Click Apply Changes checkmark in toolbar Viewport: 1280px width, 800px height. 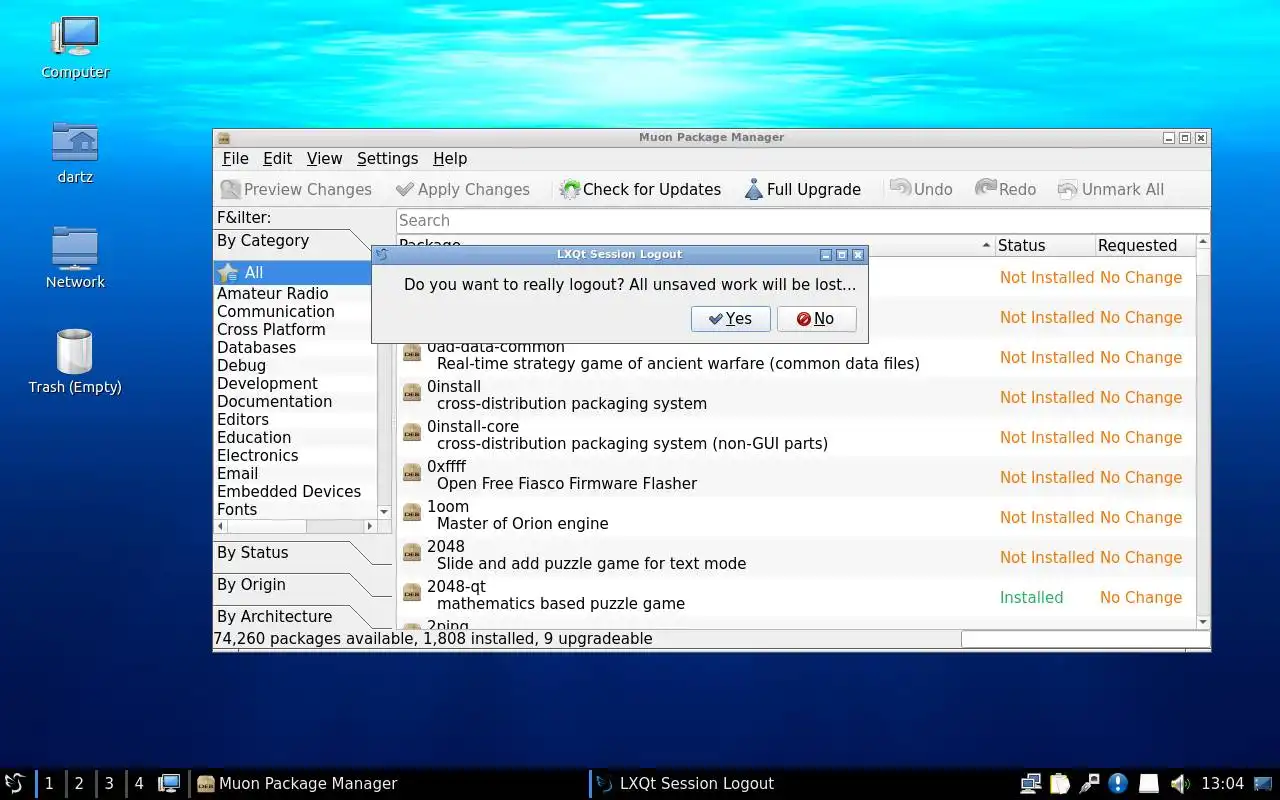click(x=404, y=189)
